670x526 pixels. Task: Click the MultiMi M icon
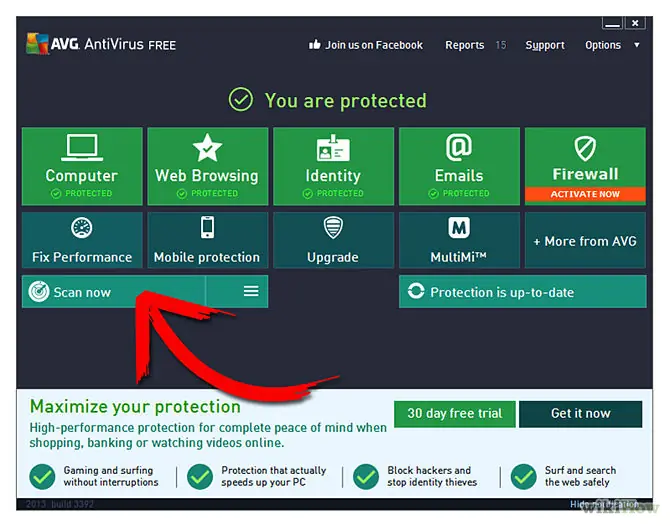coord(459,228)
